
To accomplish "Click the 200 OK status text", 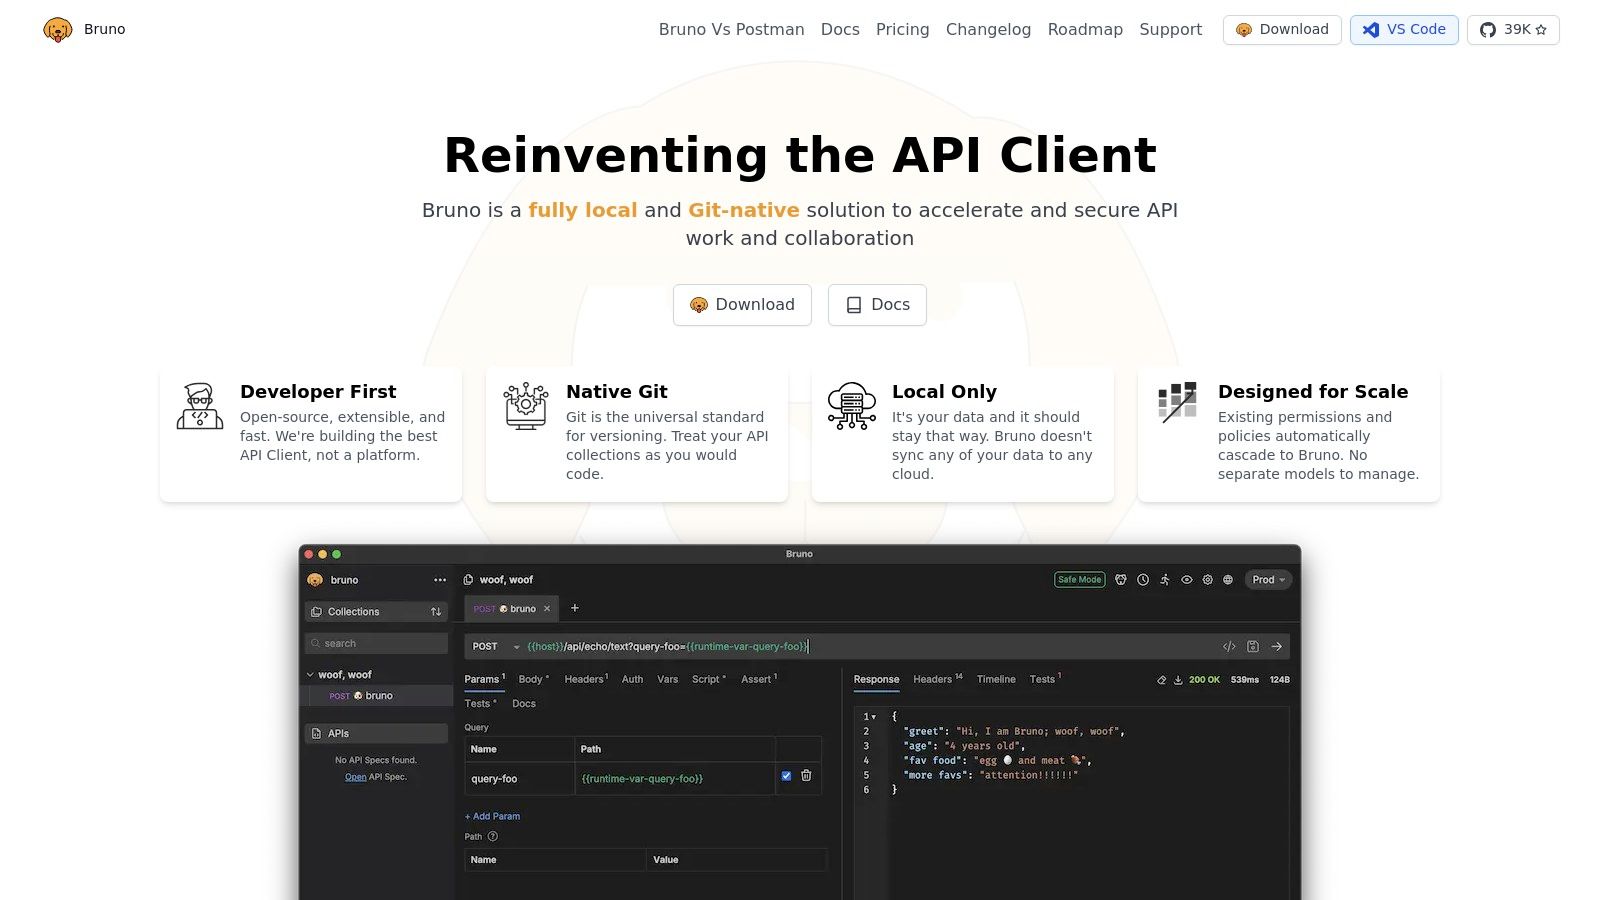I will tap(1204, 680).
